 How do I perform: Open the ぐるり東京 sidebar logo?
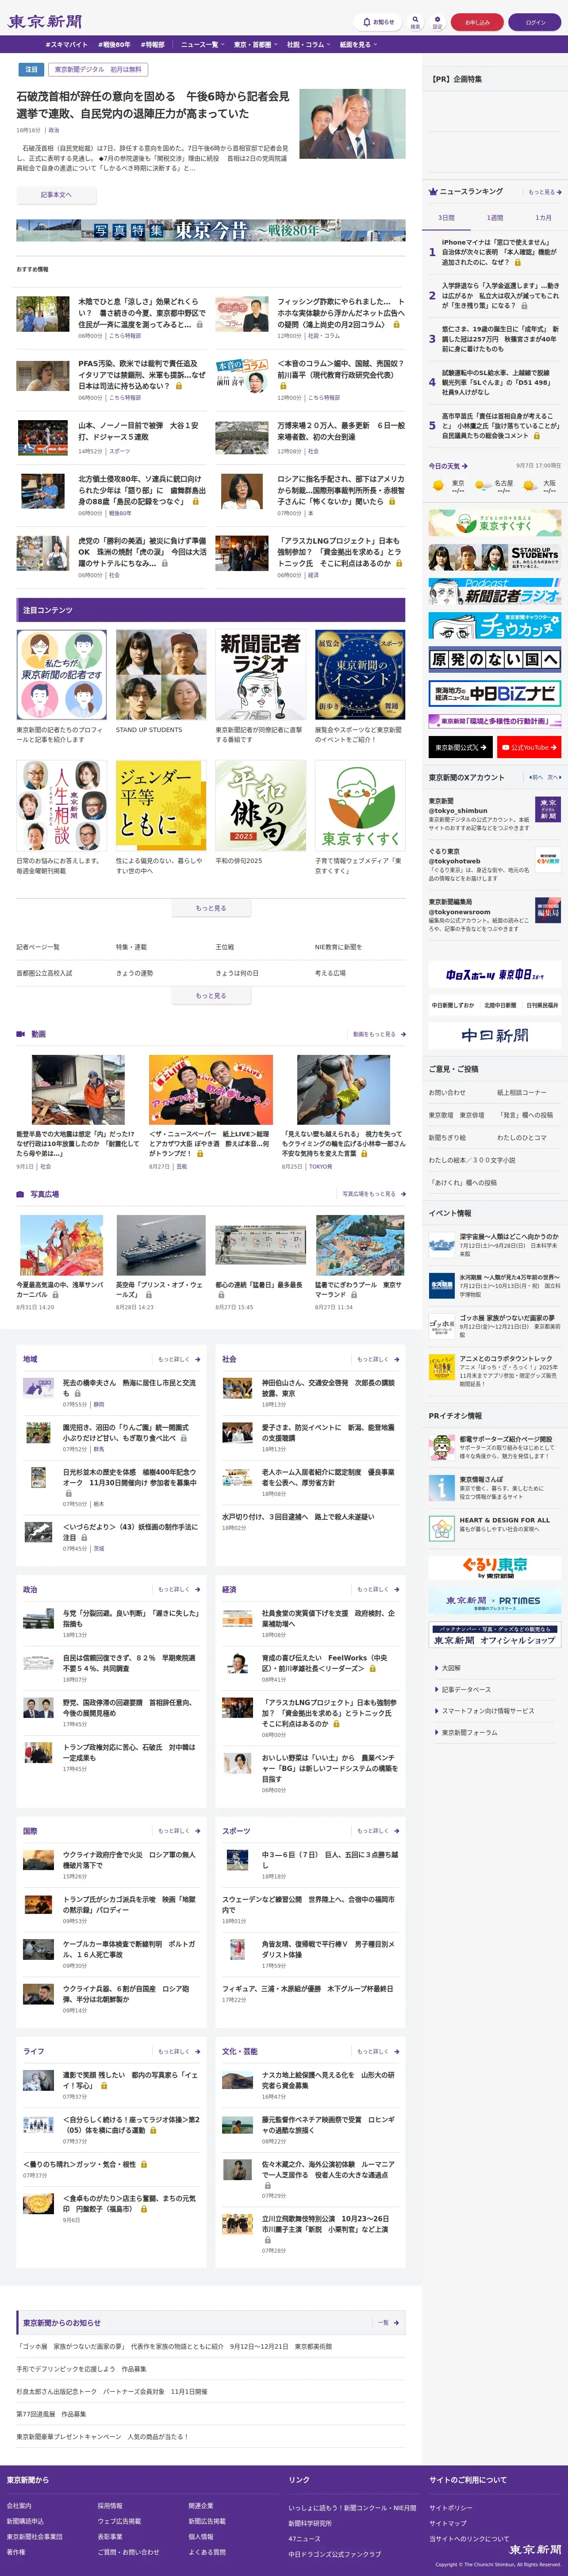point(494,1567)
